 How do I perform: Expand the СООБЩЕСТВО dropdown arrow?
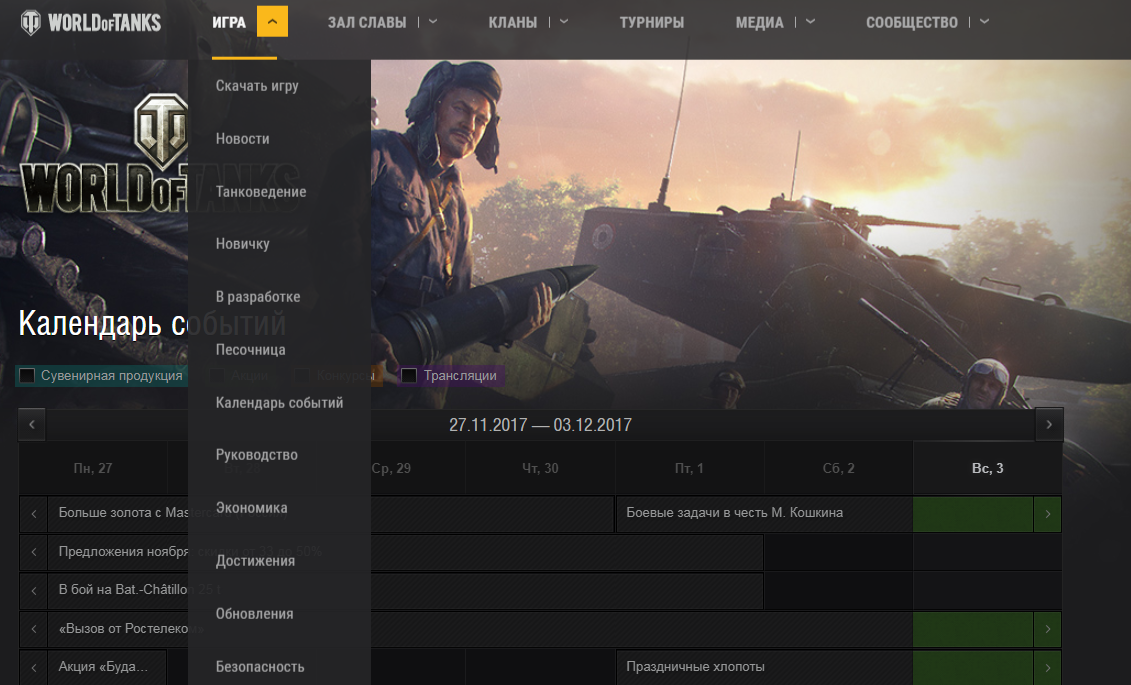pyautogui.click(x=985, y=22)
